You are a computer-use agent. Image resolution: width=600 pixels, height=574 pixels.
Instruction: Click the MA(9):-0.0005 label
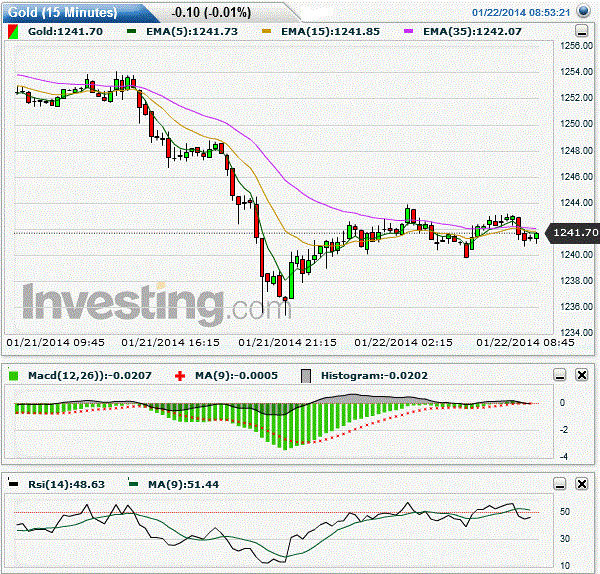click(x=236, y=375)
